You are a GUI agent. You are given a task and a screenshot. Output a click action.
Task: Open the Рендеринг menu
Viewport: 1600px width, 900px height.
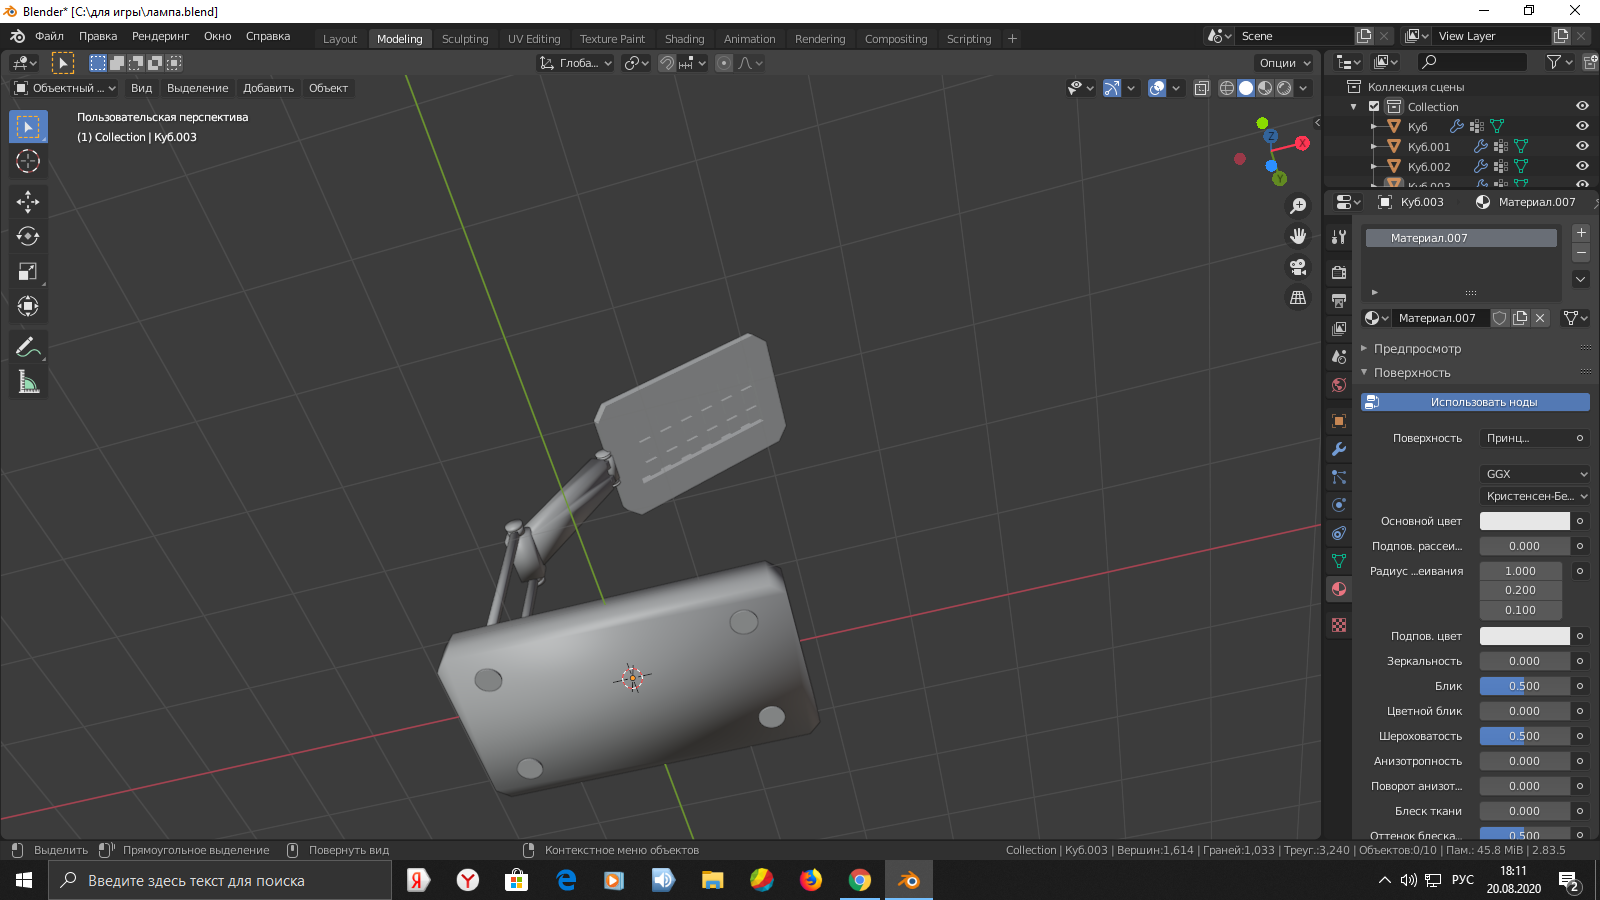tap(160, 36)
